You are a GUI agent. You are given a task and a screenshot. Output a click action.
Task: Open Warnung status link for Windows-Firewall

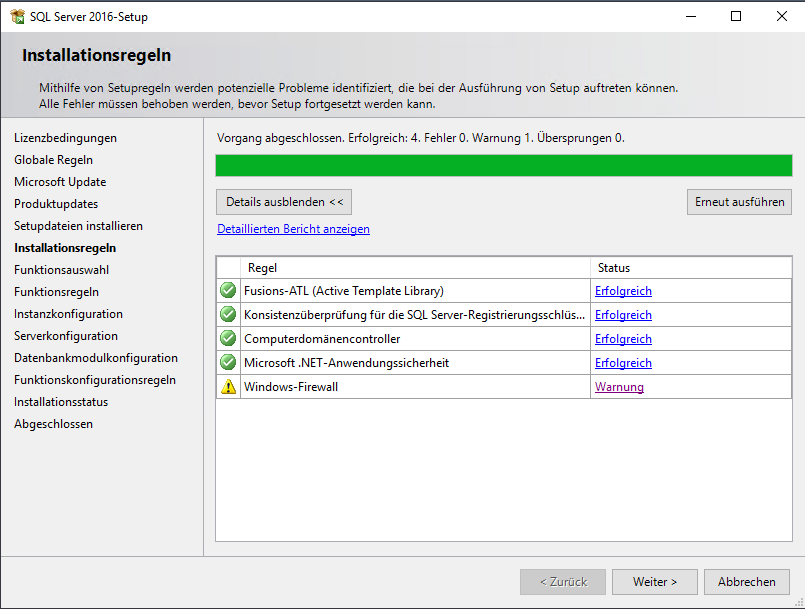pos(619,387)
